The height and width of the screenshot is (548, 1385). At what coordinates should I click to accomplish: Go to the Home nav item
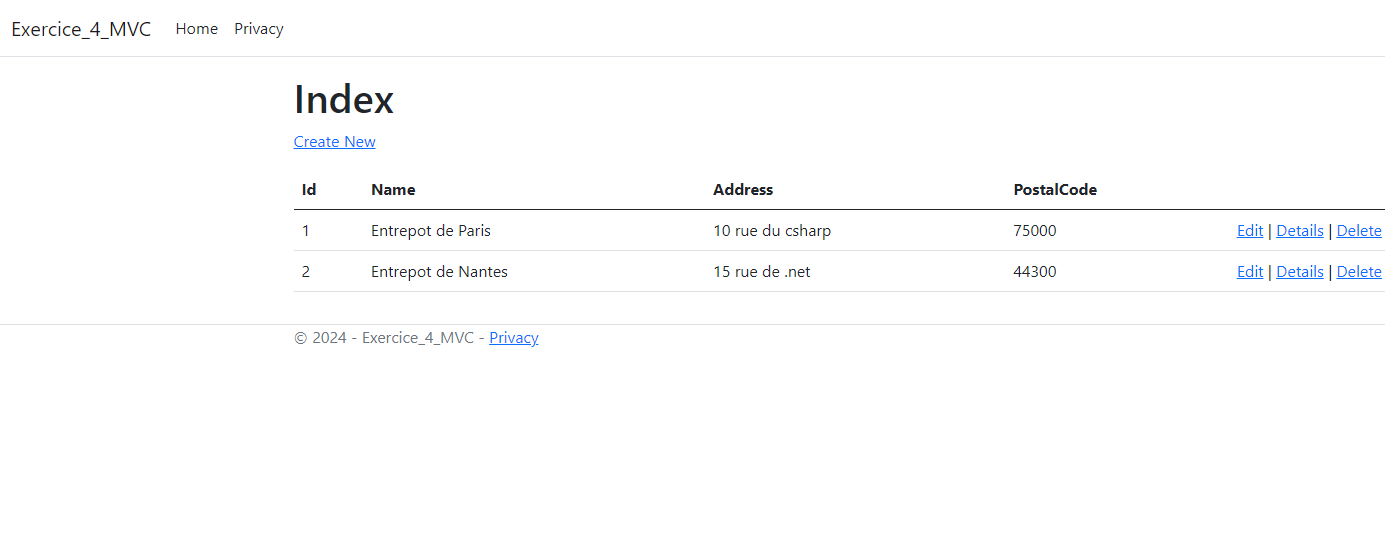[197, 29]
